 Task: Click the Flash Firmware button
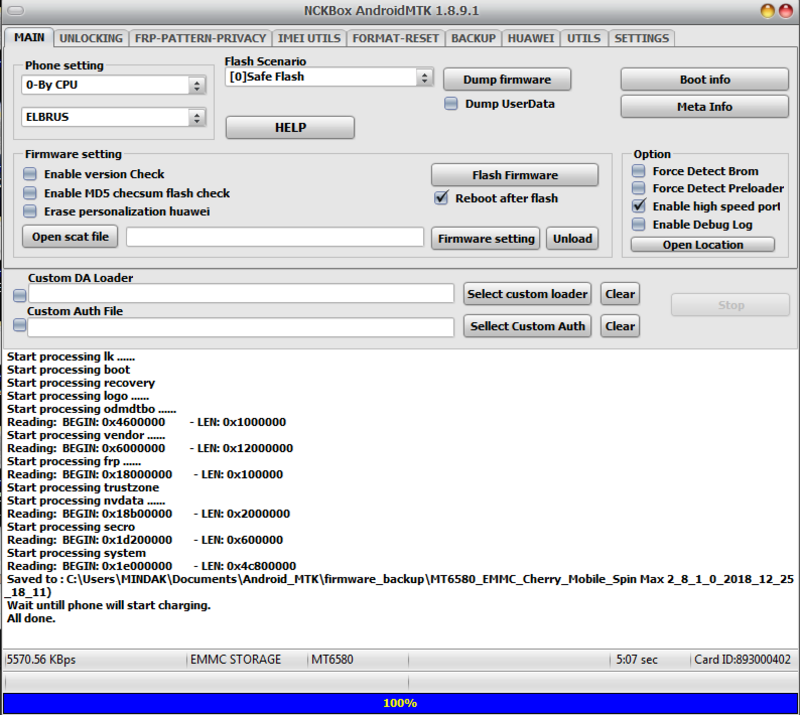click(x=515, y=175)
